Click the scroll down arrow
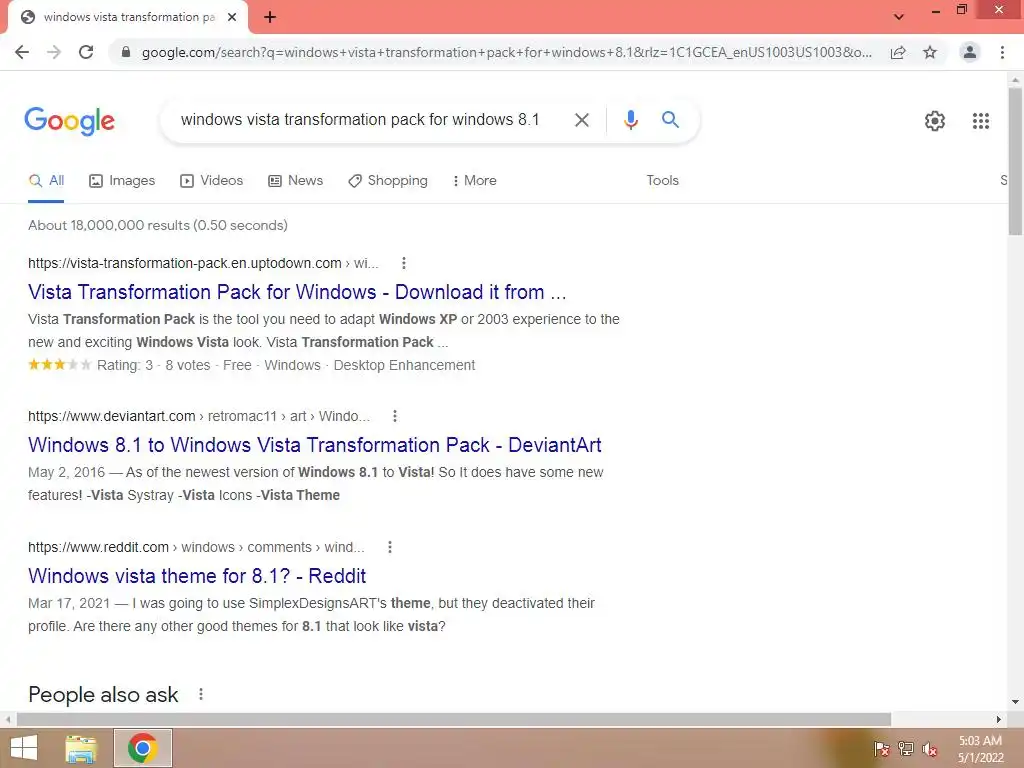The image size is (1024, 768). [x=1015, y=702]
